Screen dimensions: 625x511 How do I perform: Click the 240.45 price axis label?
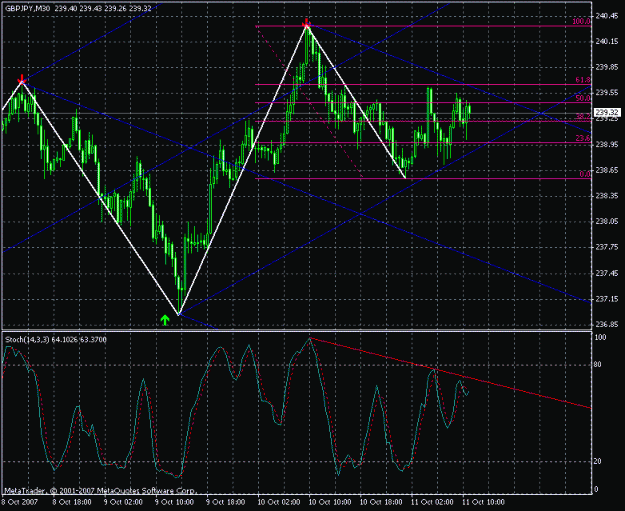pyautogui.click(x=607, y=16)
